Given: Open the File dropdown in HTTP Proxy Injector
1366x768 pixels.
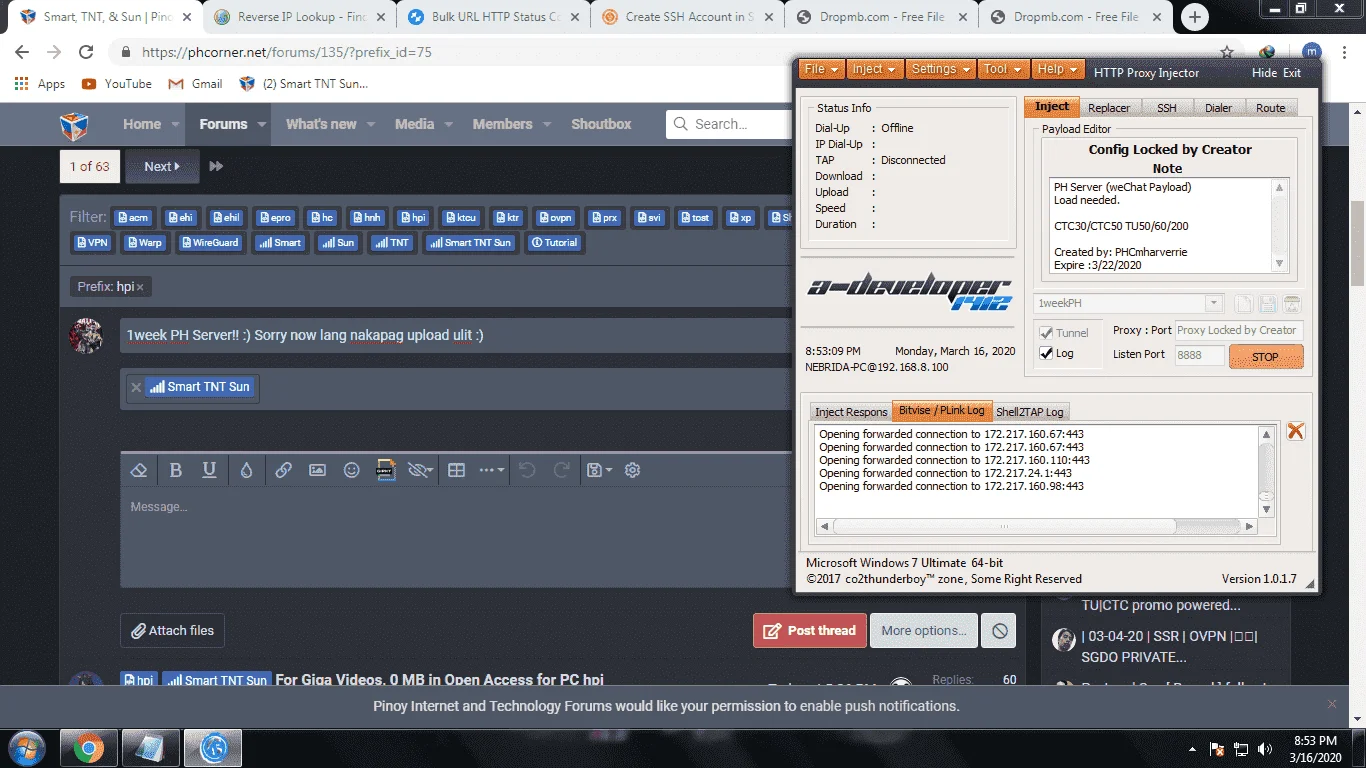Looking at the screenshot, I should click(x=821, y=69).
